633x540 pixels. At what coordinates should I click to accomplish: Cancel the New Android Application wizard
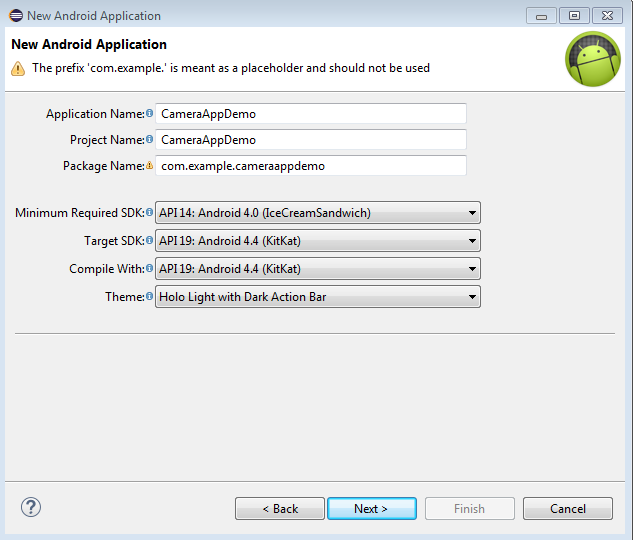pos(568,509)
